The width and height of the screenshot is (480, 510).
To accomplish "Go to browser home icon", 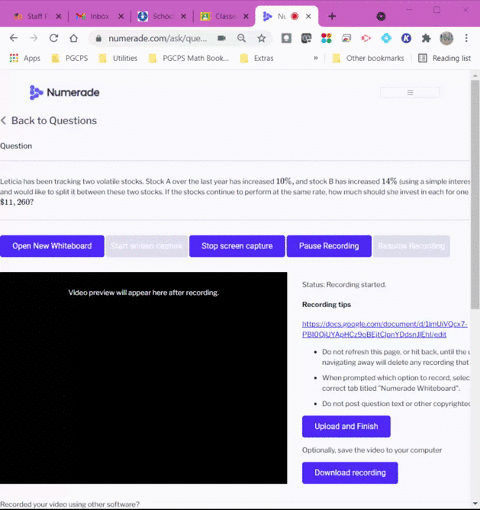I will [x=73, y=38].
